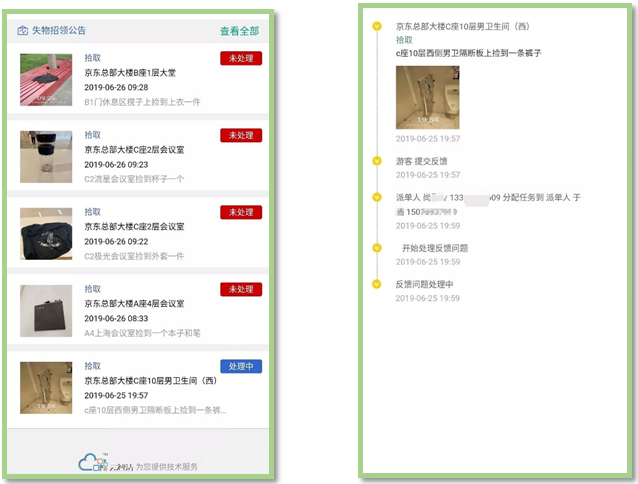Screen dimensions: 638x484
Task: Open the red bench clothing thumbnail
Action: 46,79
